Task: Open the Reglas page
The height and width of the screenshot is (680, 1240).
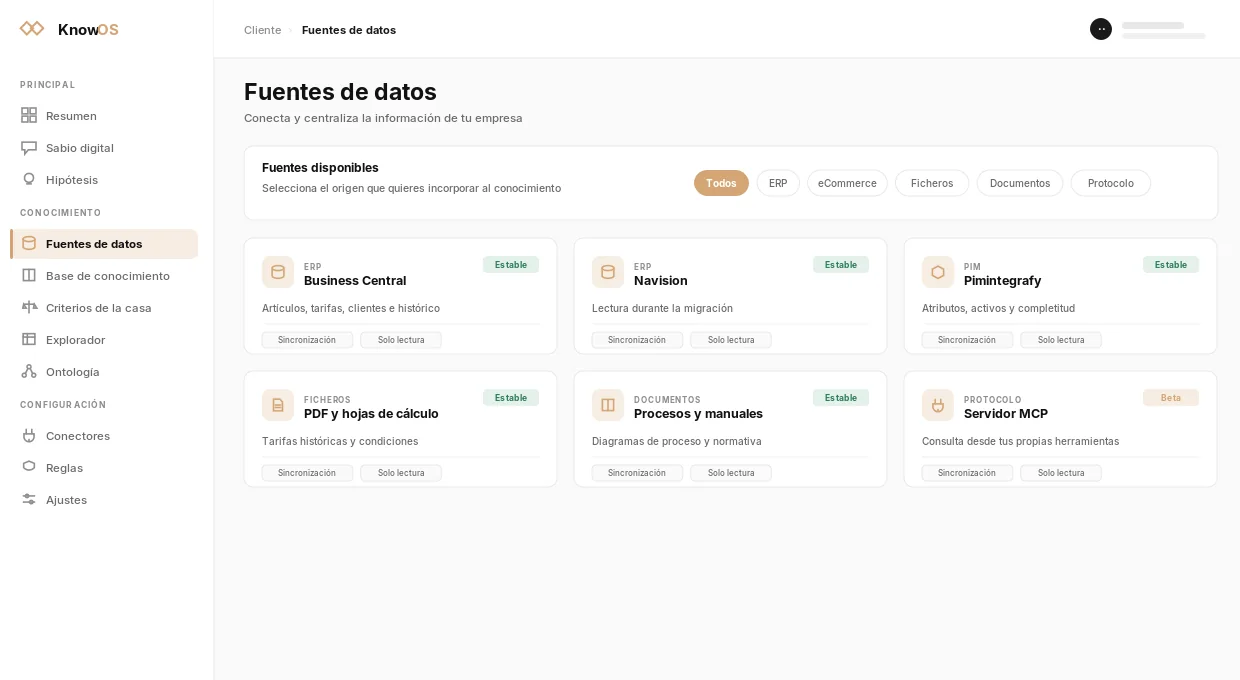Action: pos(104,467)
